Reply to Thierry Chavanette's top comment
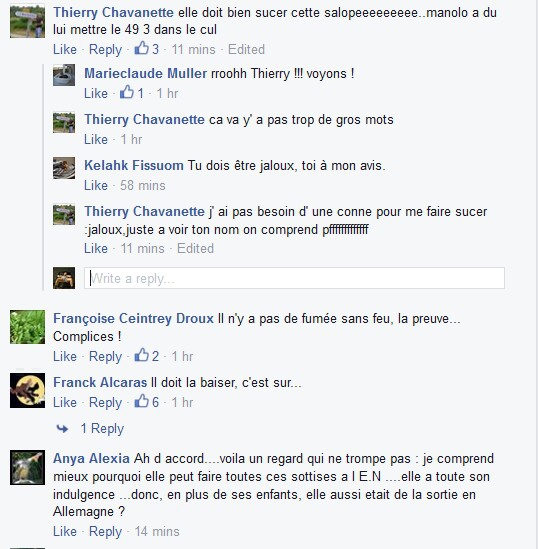The height and width of the screenshot is (549, 538). coord(105,49)
